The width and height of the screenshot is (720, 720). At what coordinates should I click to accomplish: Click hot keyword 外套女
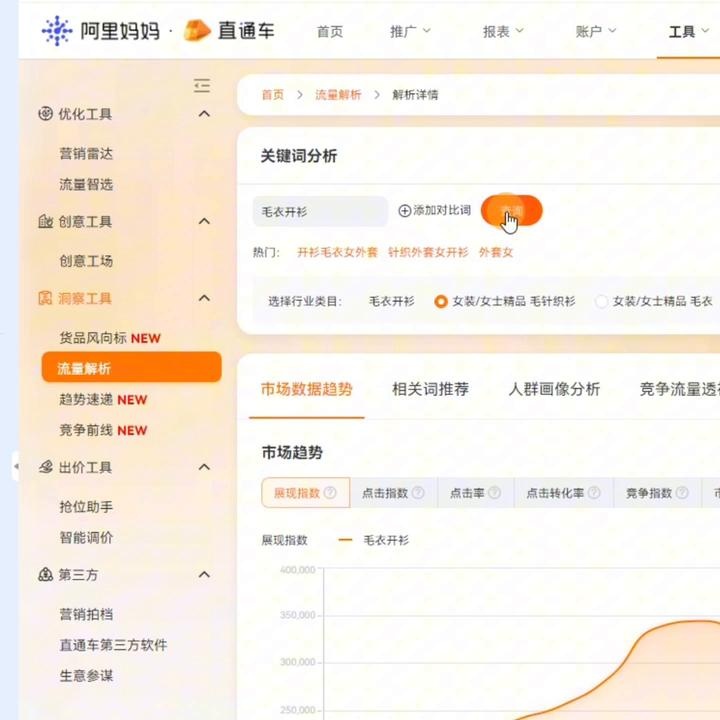[x=495, y=252]
